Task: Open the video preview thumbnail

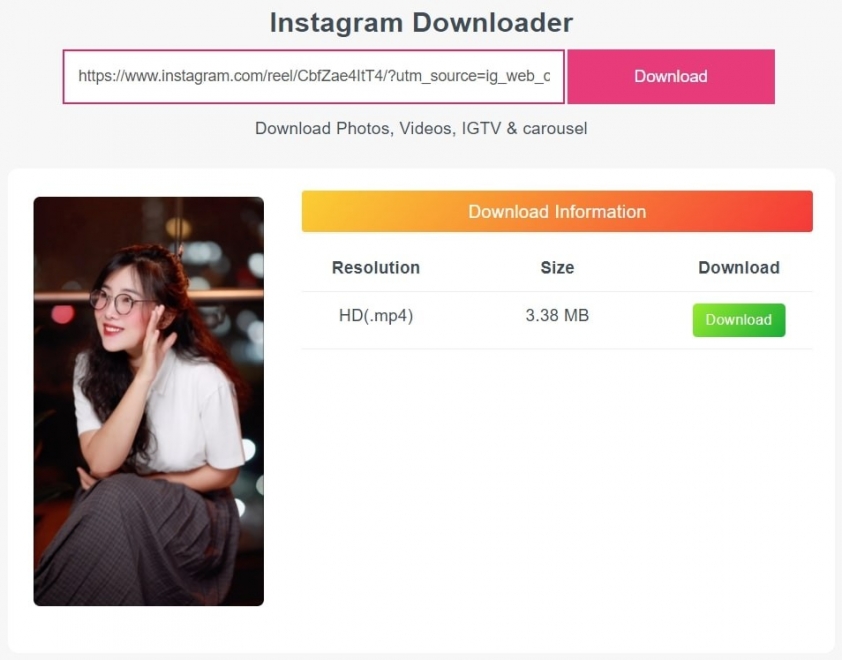Action: point(148,400)
